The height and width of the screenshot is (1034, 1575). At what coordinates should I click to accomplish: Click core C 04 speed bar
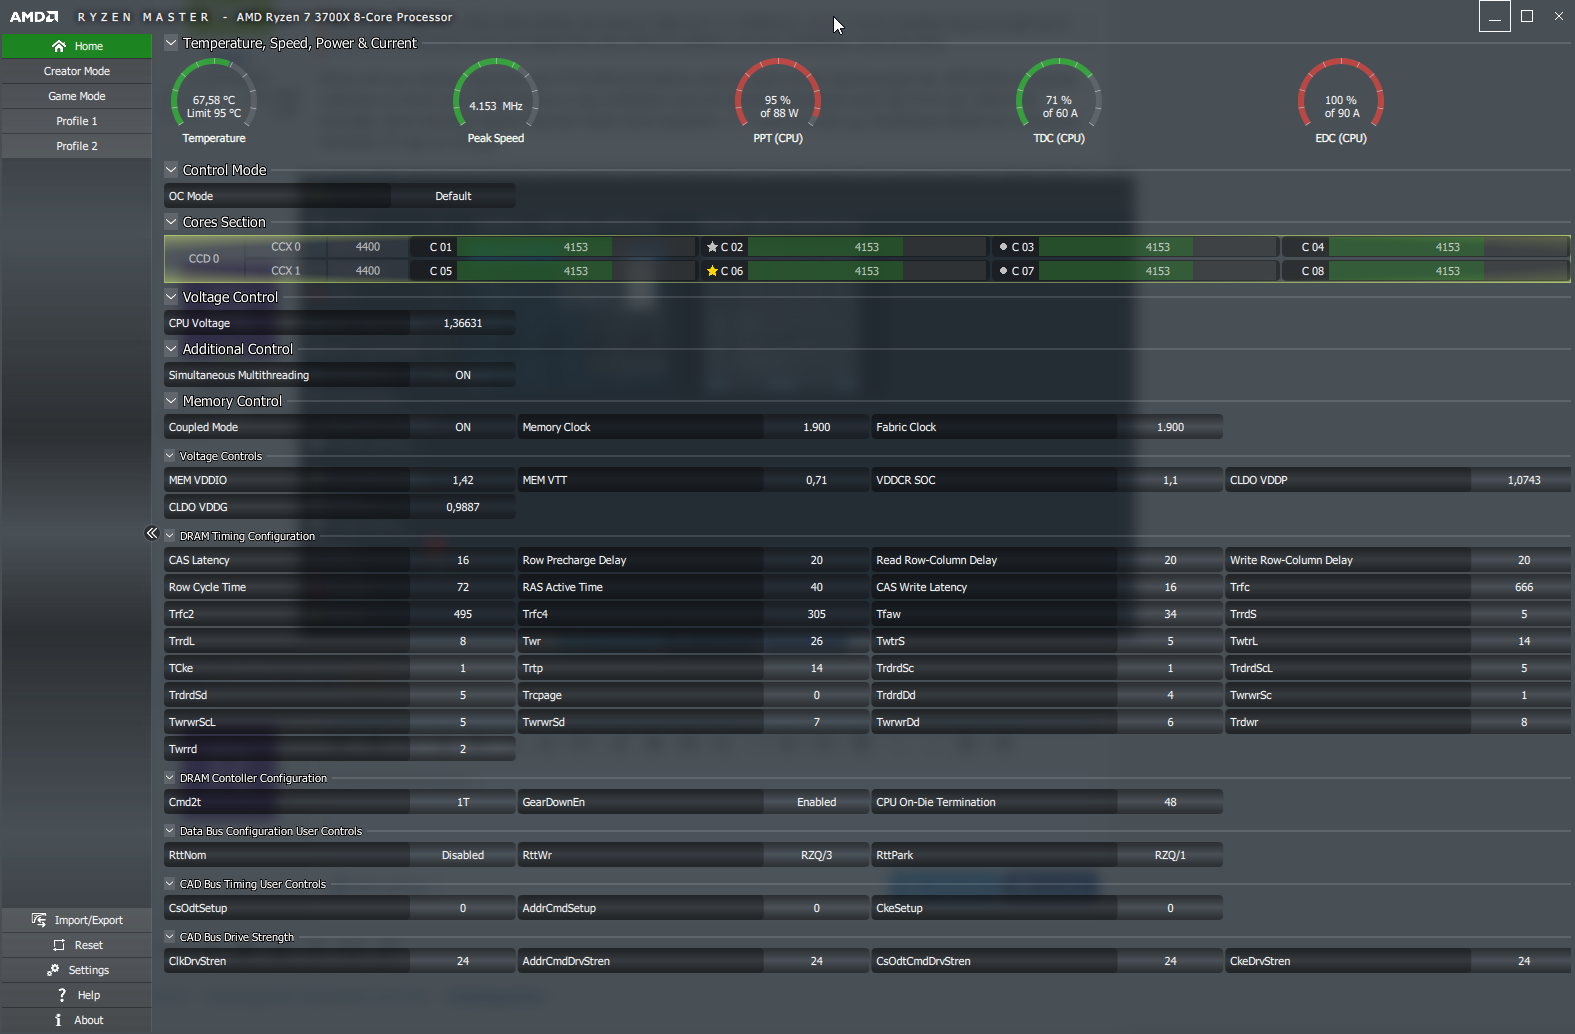[1448, 247]
